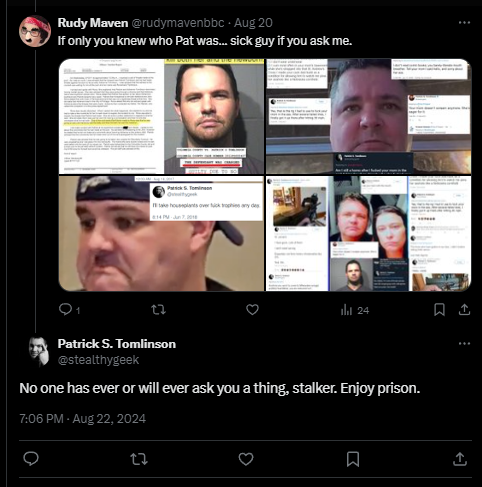
Task: Repost Patrick S. Tomlinson's reply
Action: click(x=139, y=459)
